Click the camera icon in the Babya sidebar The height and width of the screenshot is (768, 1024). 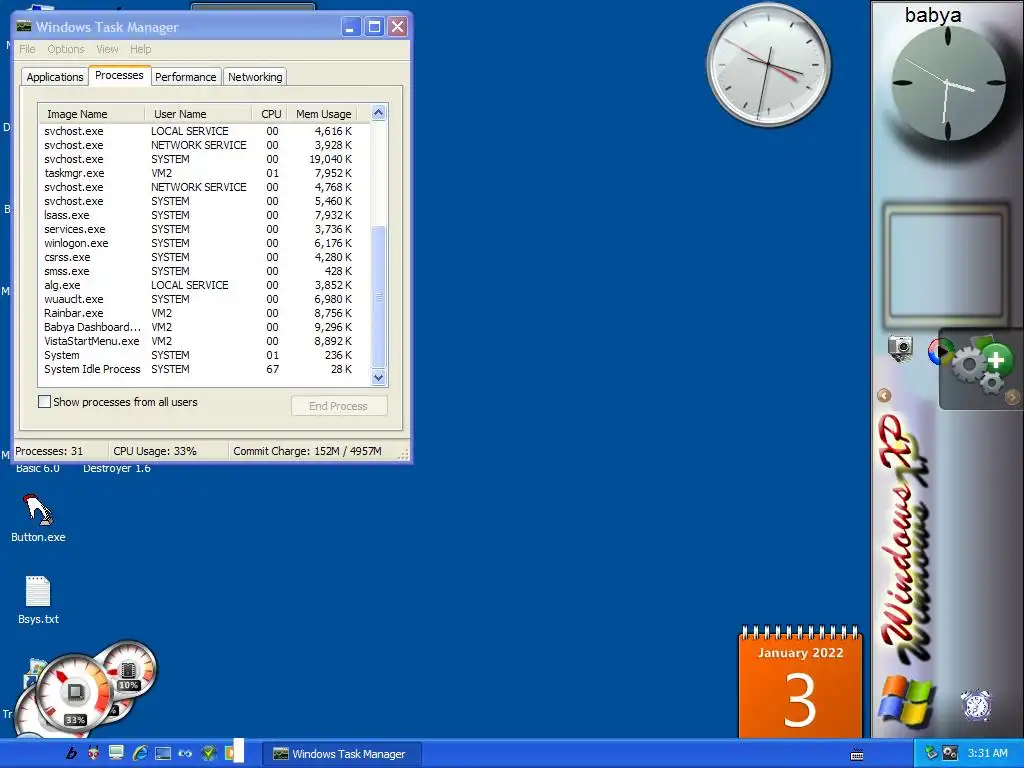click(901, 348)
